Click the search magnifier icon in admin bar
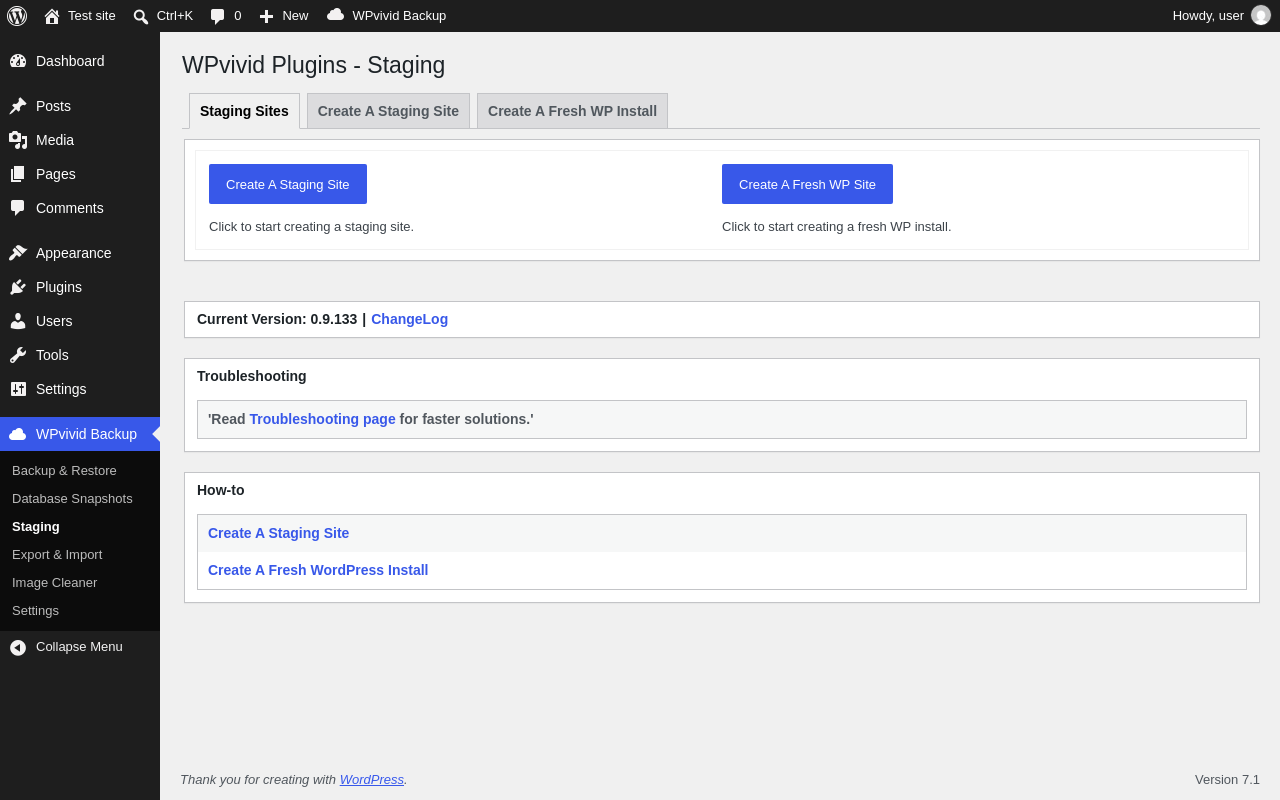Viewport: 1280px width, 800px height. (141, 16)
